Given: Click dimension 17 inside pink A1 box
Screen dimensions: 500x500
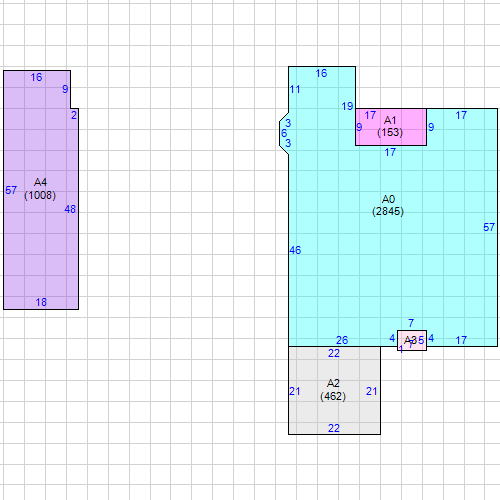Looking at the screenshot, I should (x=370, y=115).
